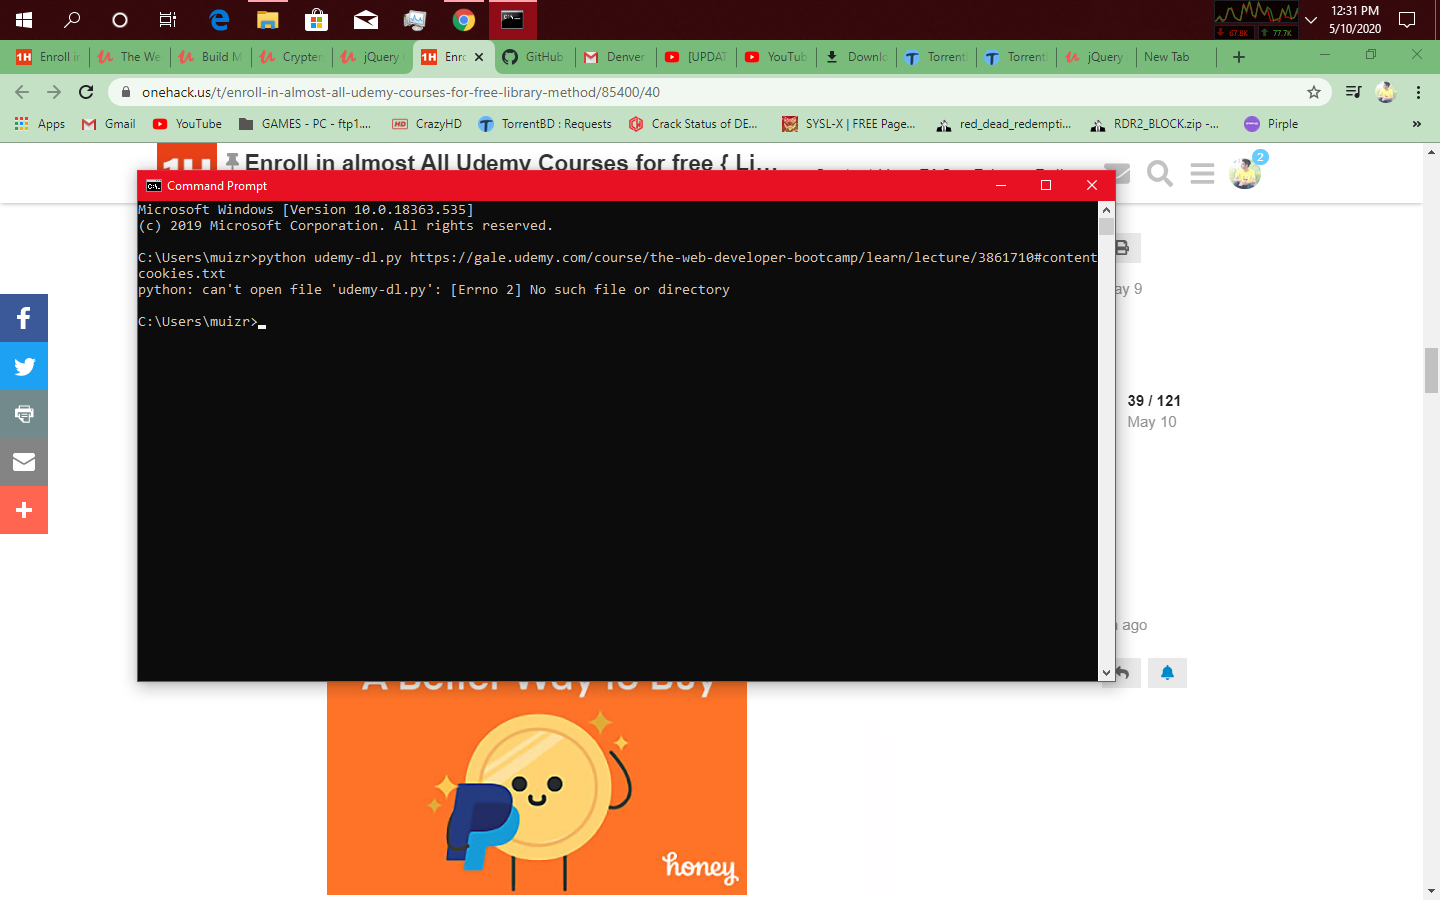This screenshot has width=1440, height=900.
Task: Open the forum hamburger menu
Action: coord(1202,174)
